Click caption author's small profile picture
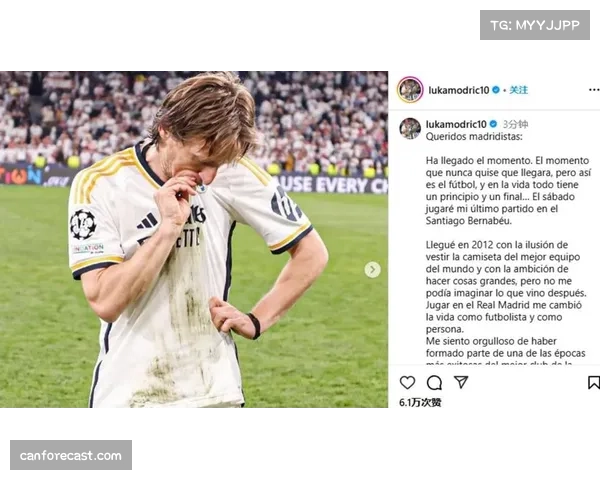The width and height of the screenshot is (600, 480). (410, 129)
